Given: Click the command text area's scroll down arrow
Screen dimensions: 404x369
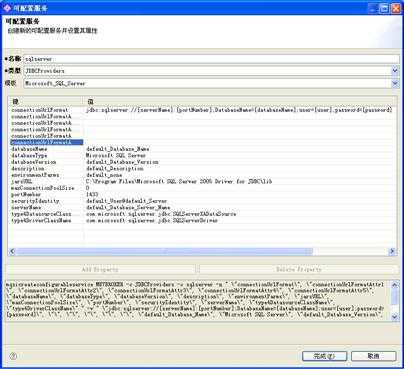Looking at the screenshot, I should point(395,317).
